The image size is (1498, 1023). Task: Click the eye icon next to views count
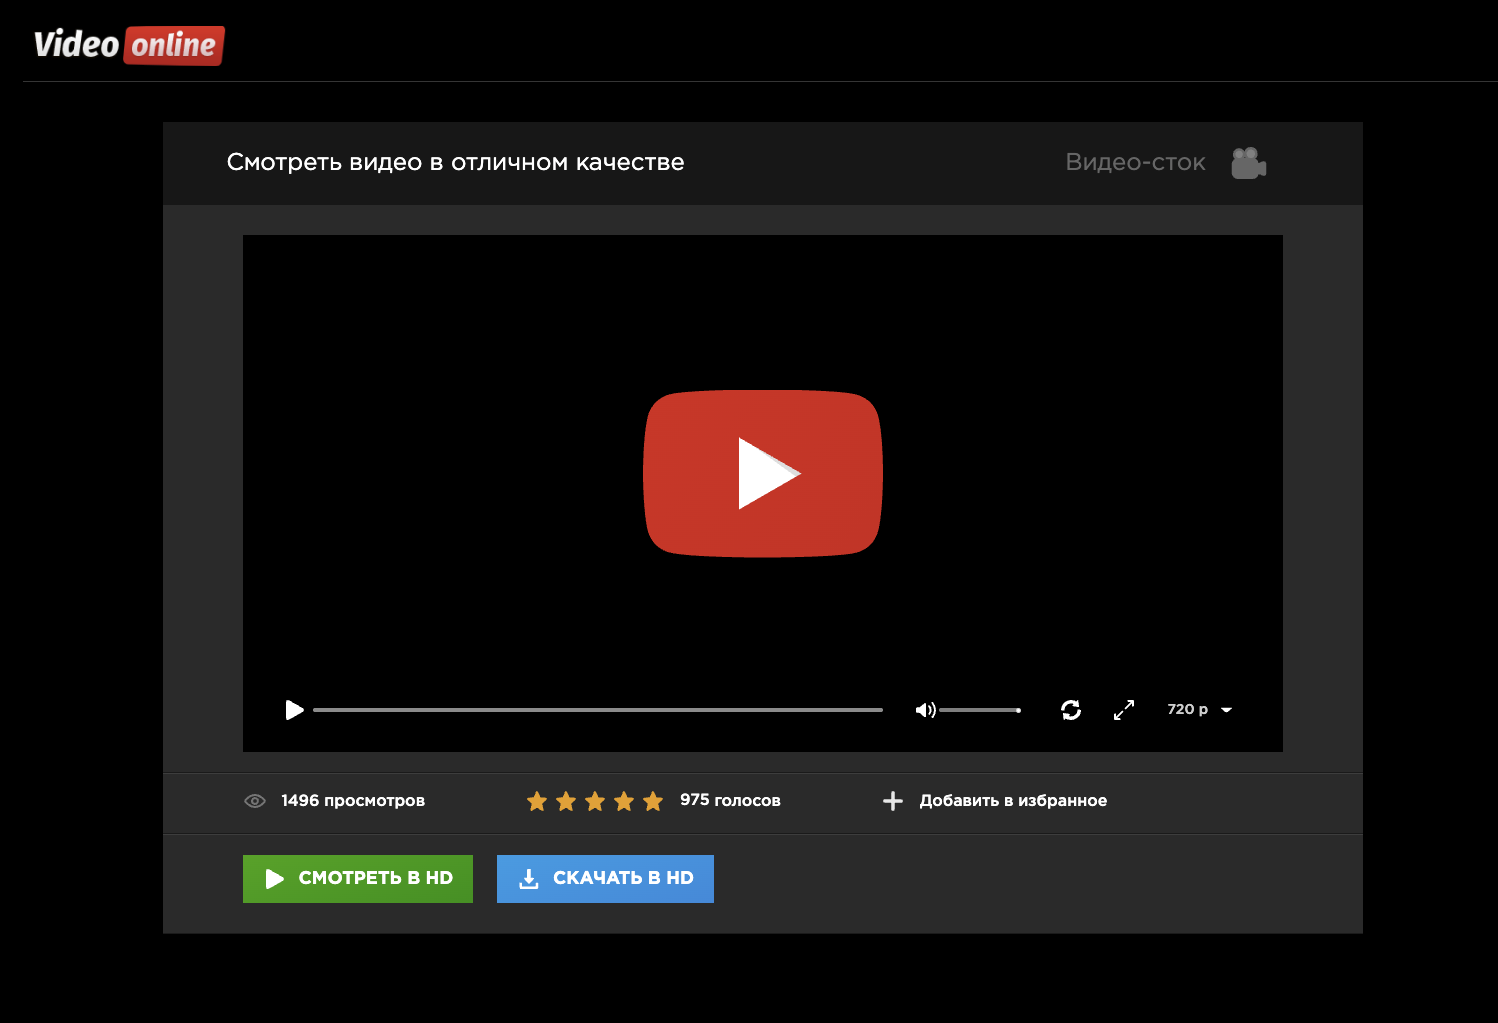[x=254, y=801]
